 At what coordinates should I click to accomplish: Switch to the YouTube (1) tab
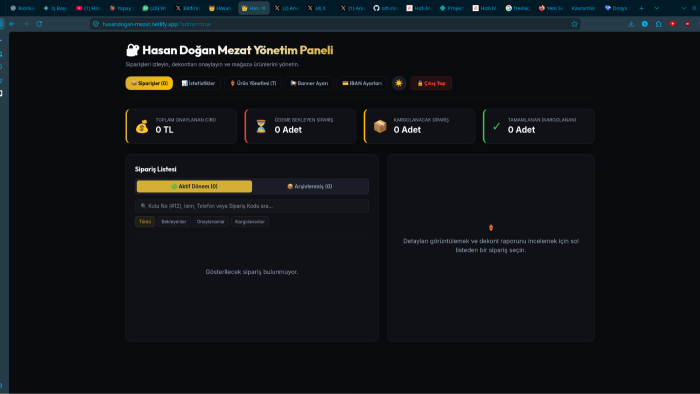click(88, 8)
